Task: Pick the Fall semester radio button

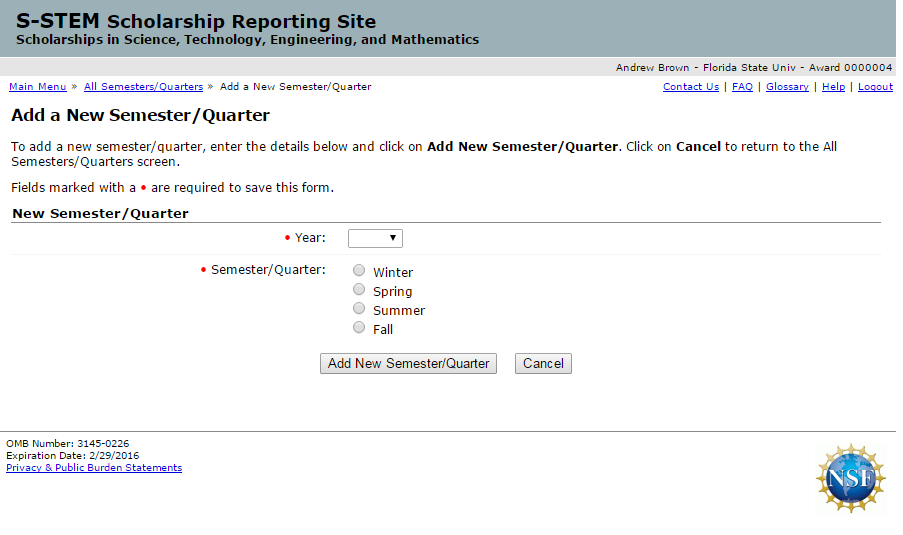Action: pyautogui.click(x=359, y=327)
